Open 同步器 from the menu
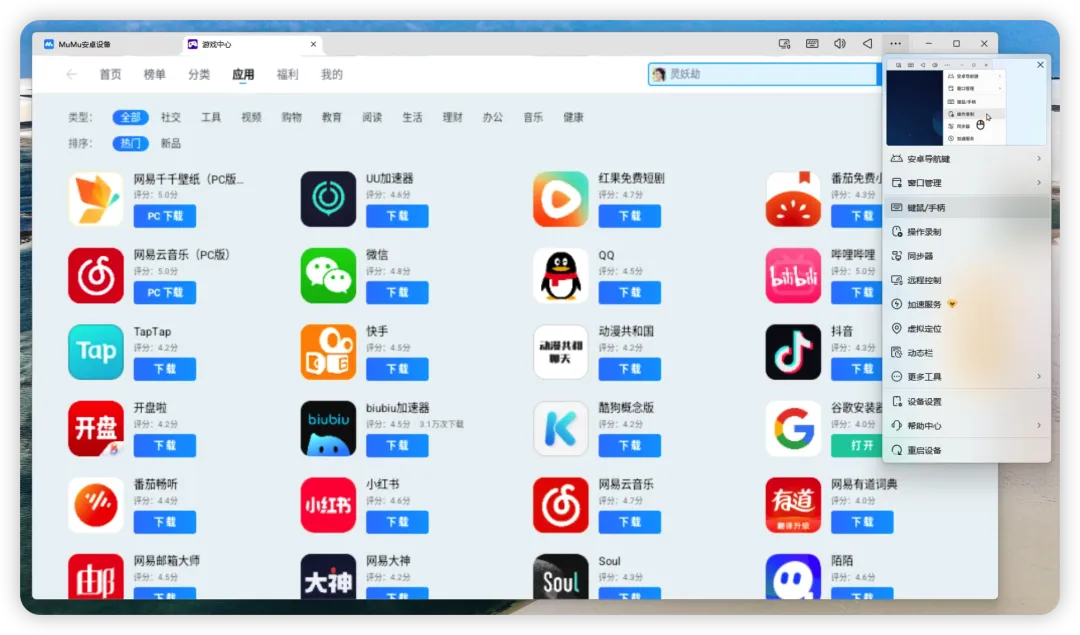Screen dimensions: 1080x635 (967, 256)
